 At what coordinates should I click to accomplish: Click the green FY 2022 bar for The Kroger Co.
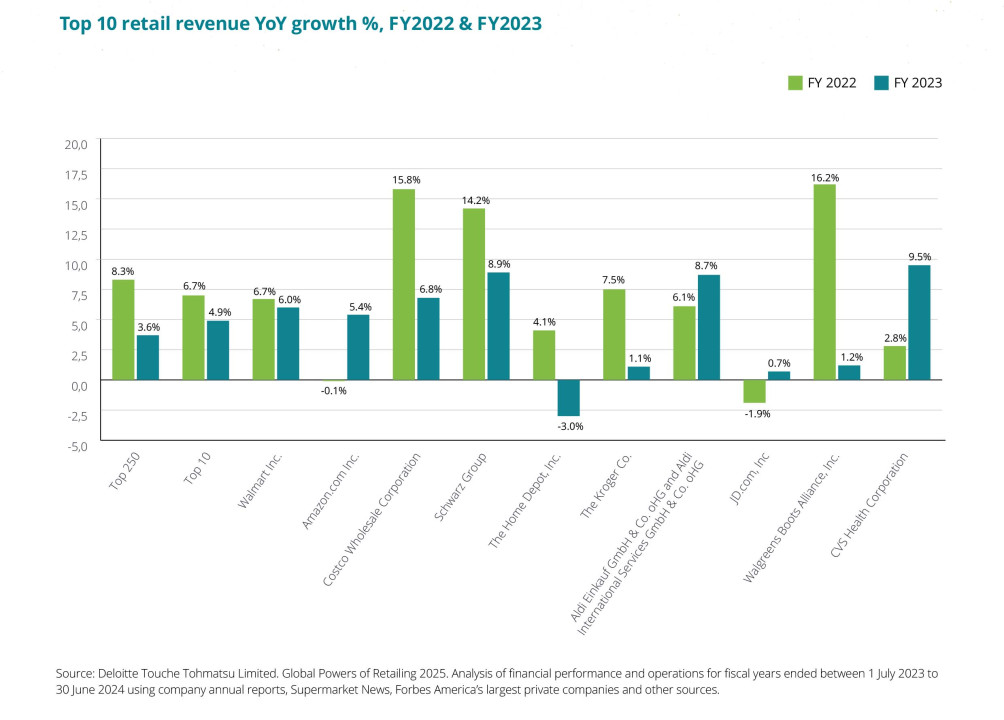614,334
